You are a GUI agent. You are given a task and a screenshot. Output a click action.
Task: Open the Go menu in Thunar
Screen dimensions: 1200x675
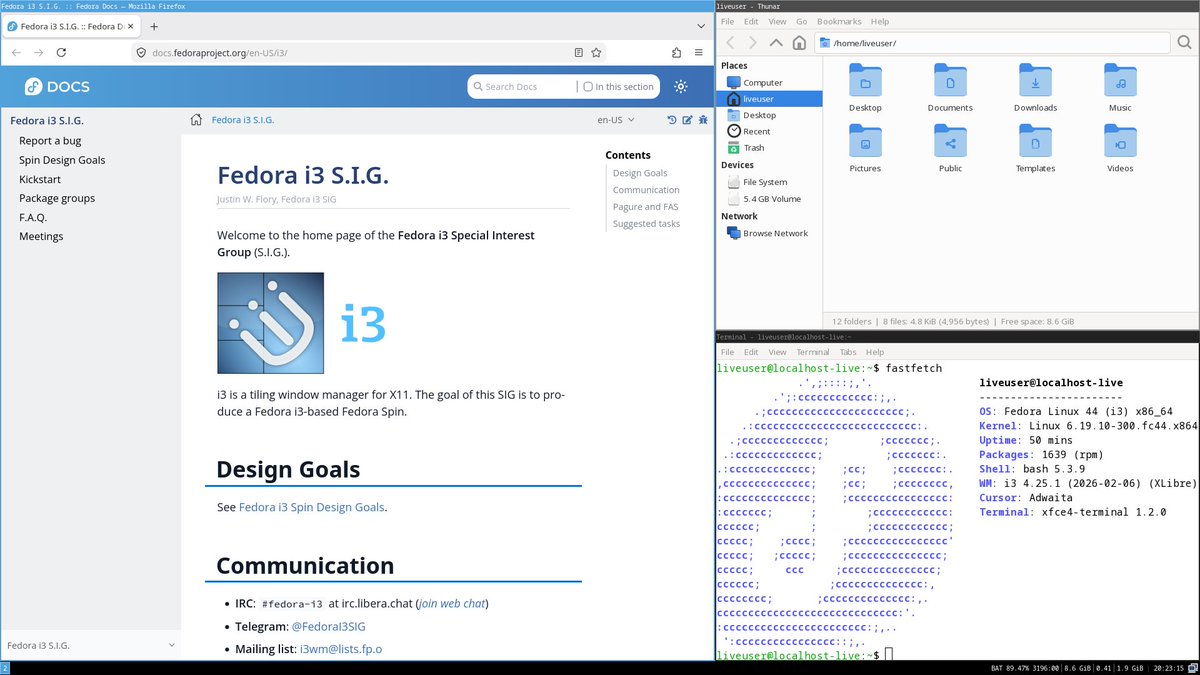tap(801, 21)
